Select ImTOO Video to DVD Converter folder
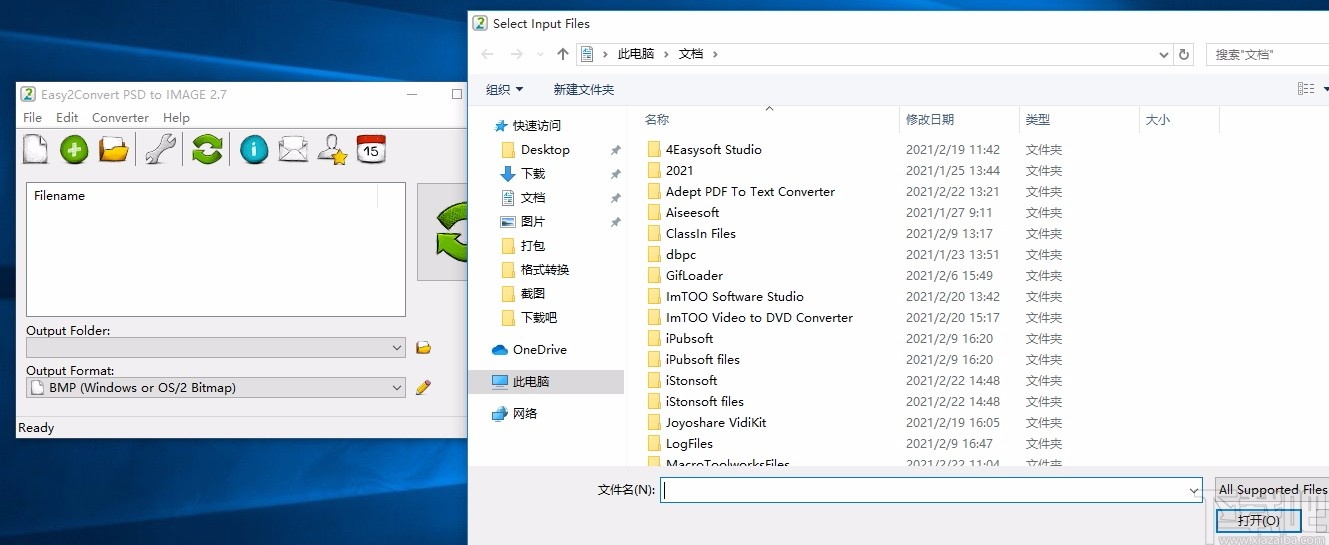Screen dimensions: 1329x545 click(x=759, y=318)
